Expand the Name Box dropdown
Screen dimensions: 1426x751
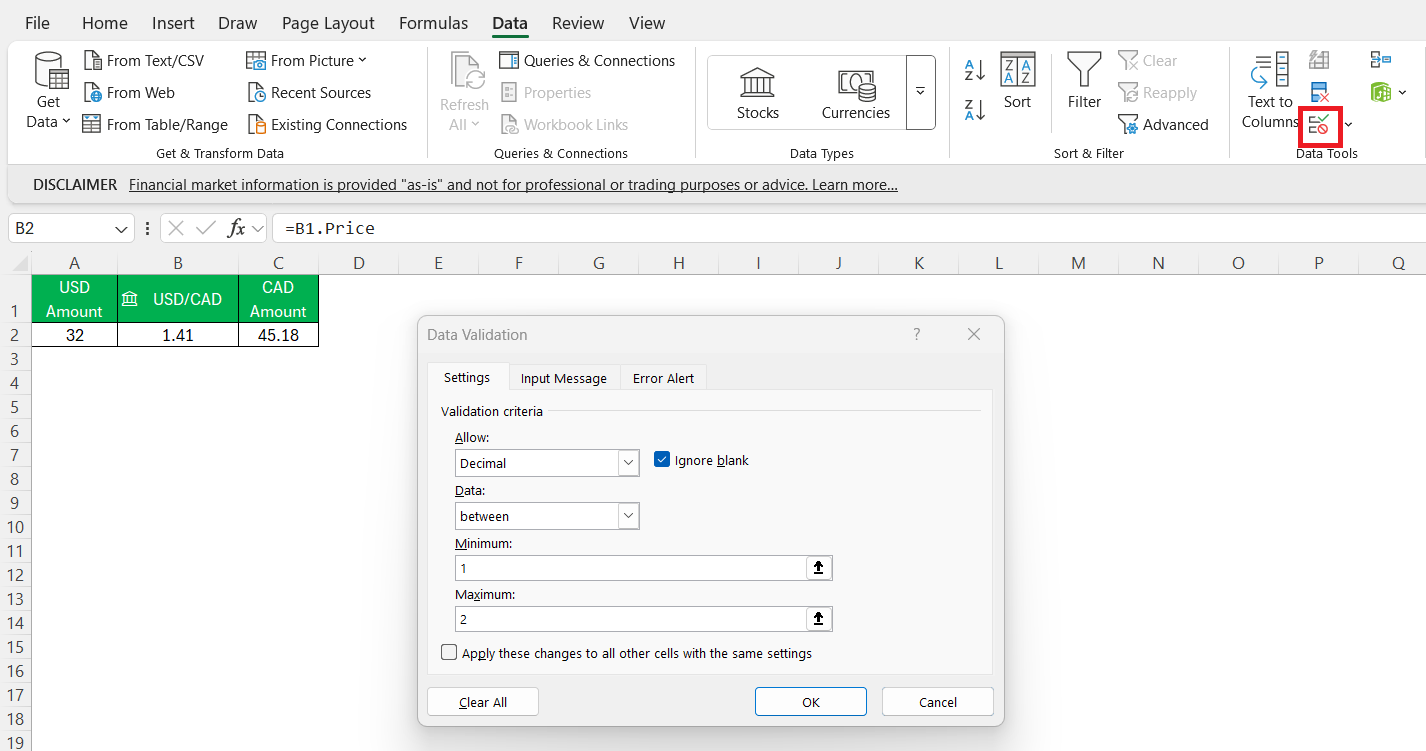point(122,229)
